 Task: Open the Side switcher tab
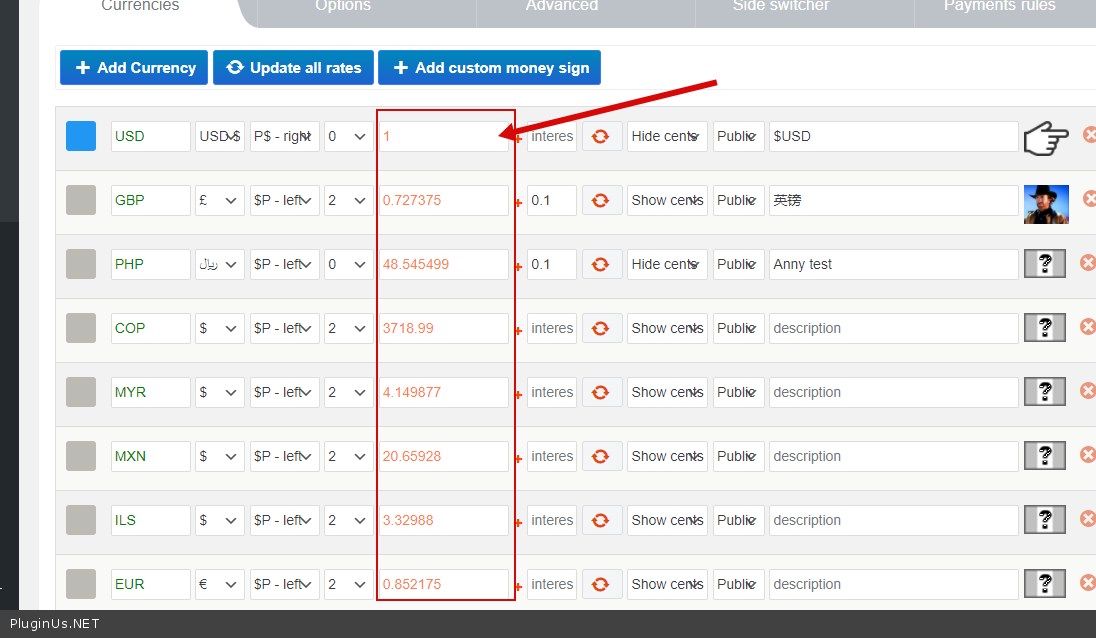click(x=781, y=7)
